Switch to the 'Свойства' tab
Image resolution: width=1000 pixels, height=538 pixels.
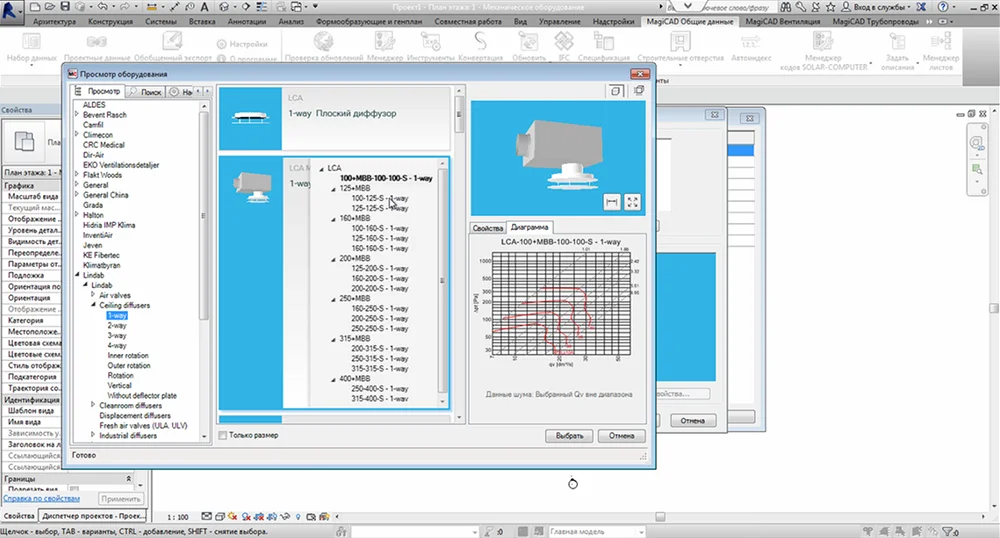(x=487, y=228)
